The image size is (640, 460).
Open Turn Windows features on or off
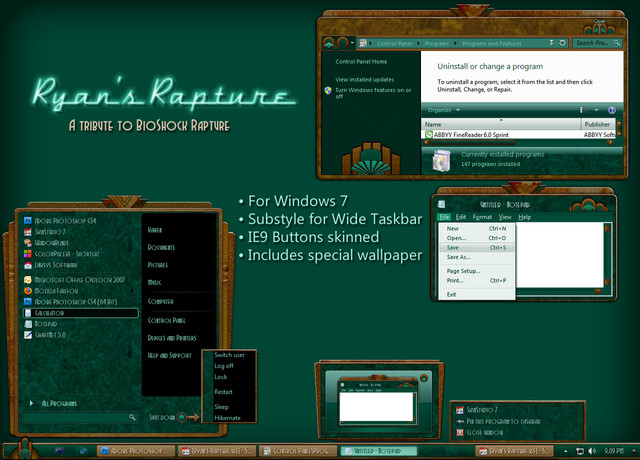click(x=373, y=93)
